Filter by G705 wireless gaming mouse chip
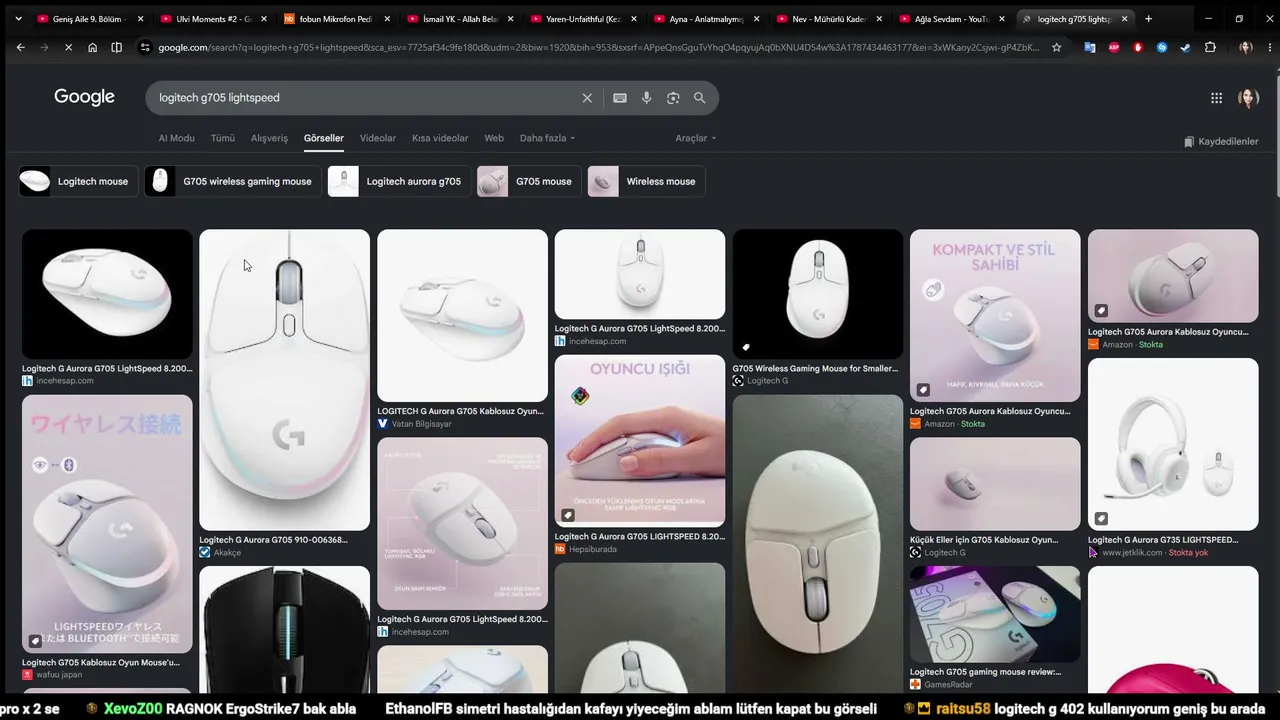 pyautogui.click(x=233, y=181)
